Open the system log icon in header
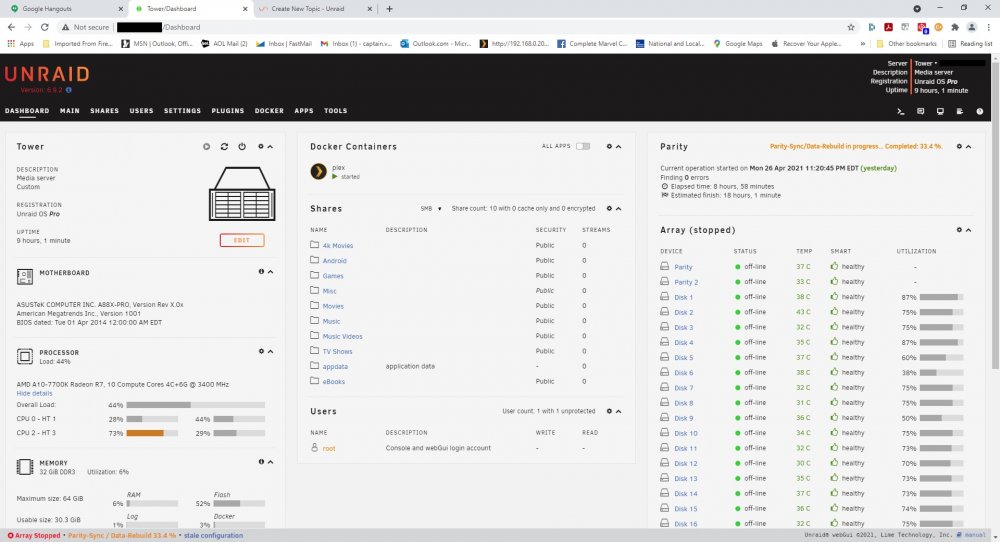The image size is (1000, 542). 960,111
